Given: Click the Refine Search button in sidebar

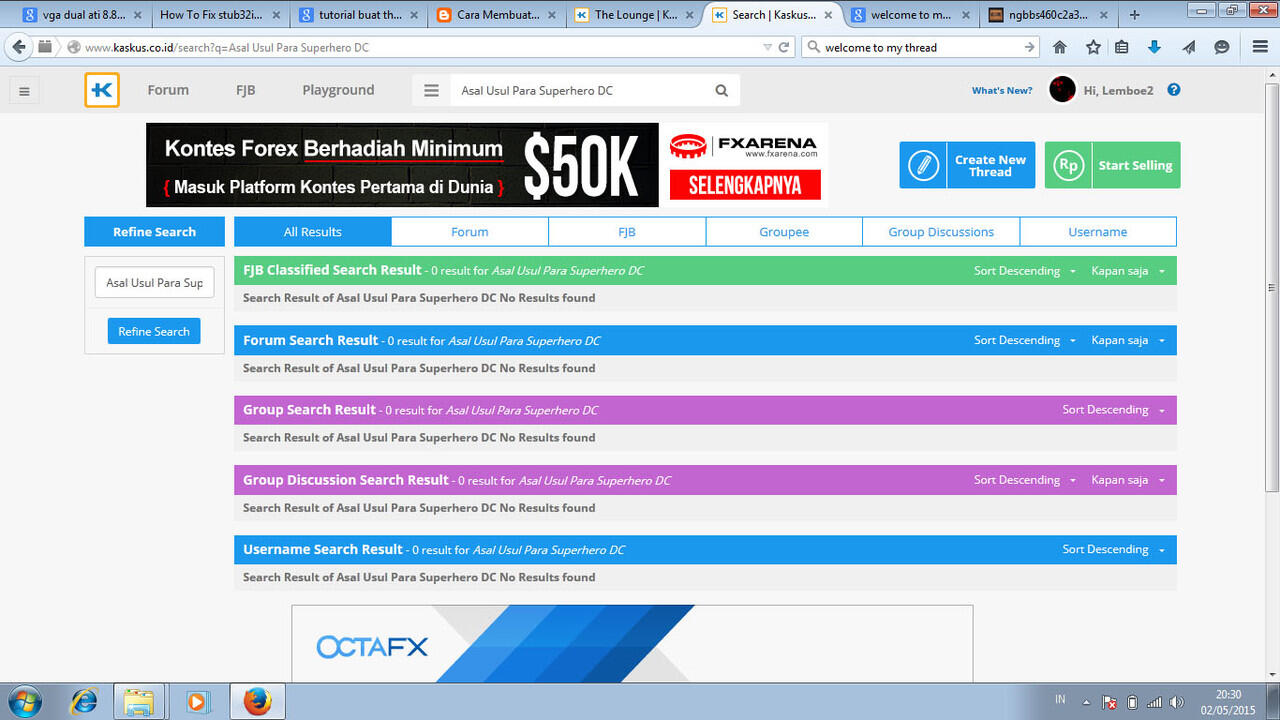Looking at the screenshot, I should (x=154, y=331).
